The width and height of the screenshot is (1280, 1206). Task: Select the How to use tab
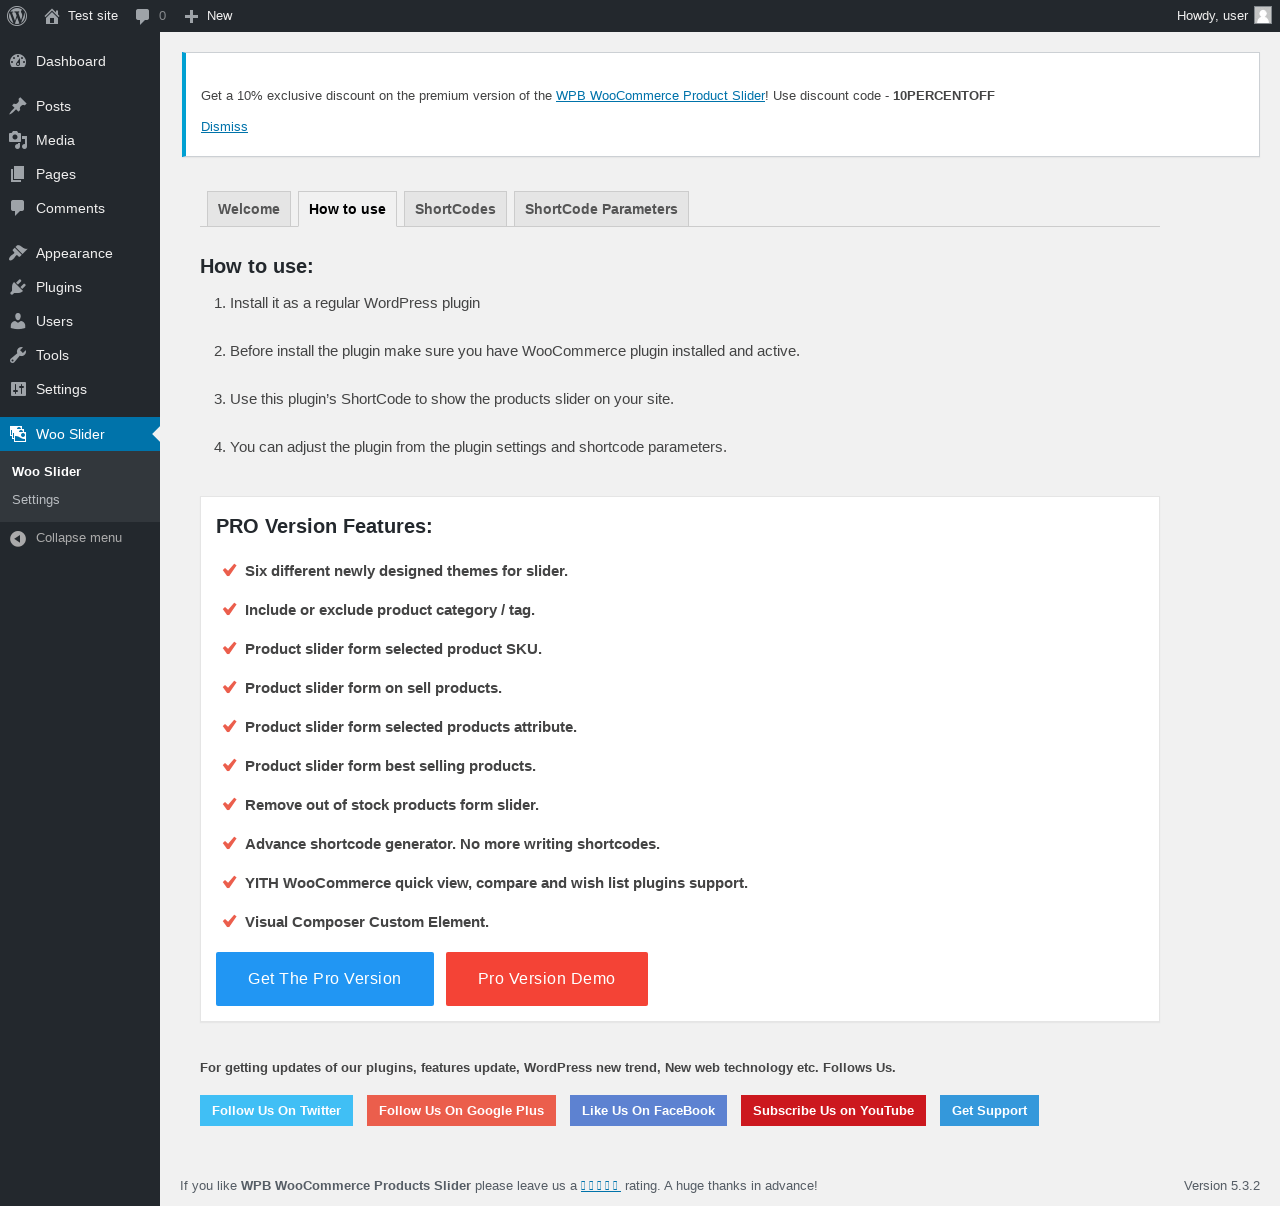[x=347, y=209]
